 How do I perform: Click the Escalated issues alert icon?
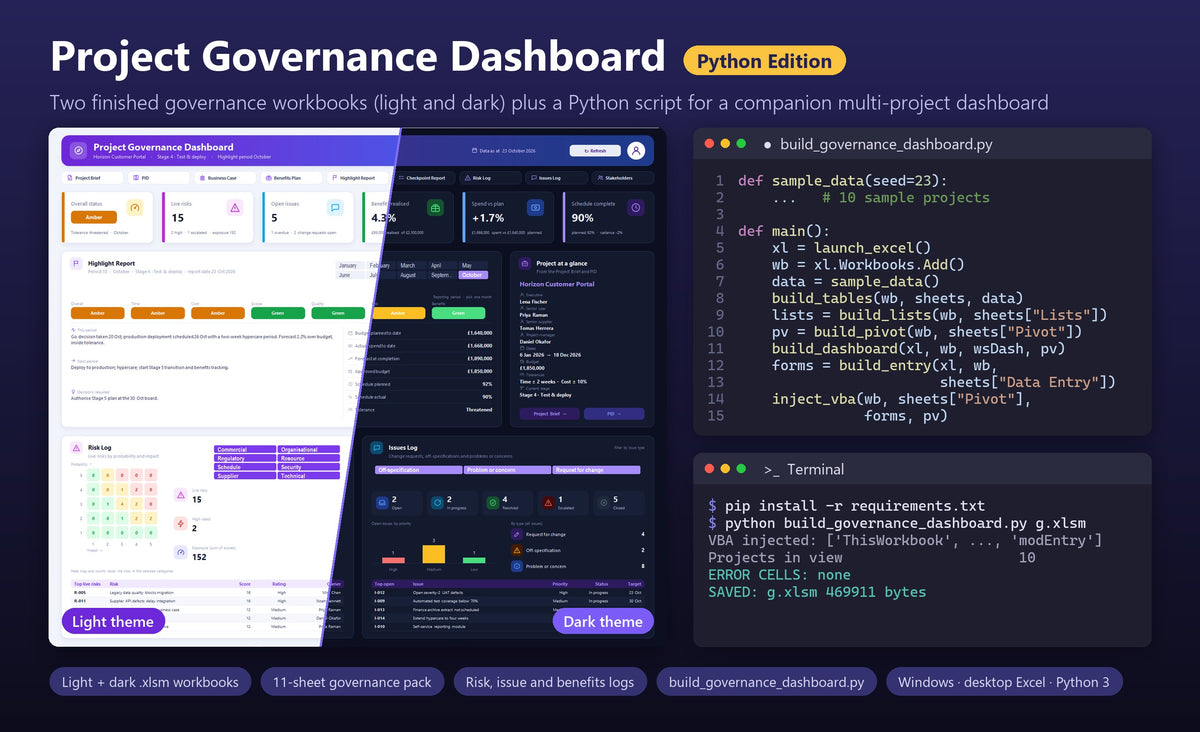coord(548,503)
